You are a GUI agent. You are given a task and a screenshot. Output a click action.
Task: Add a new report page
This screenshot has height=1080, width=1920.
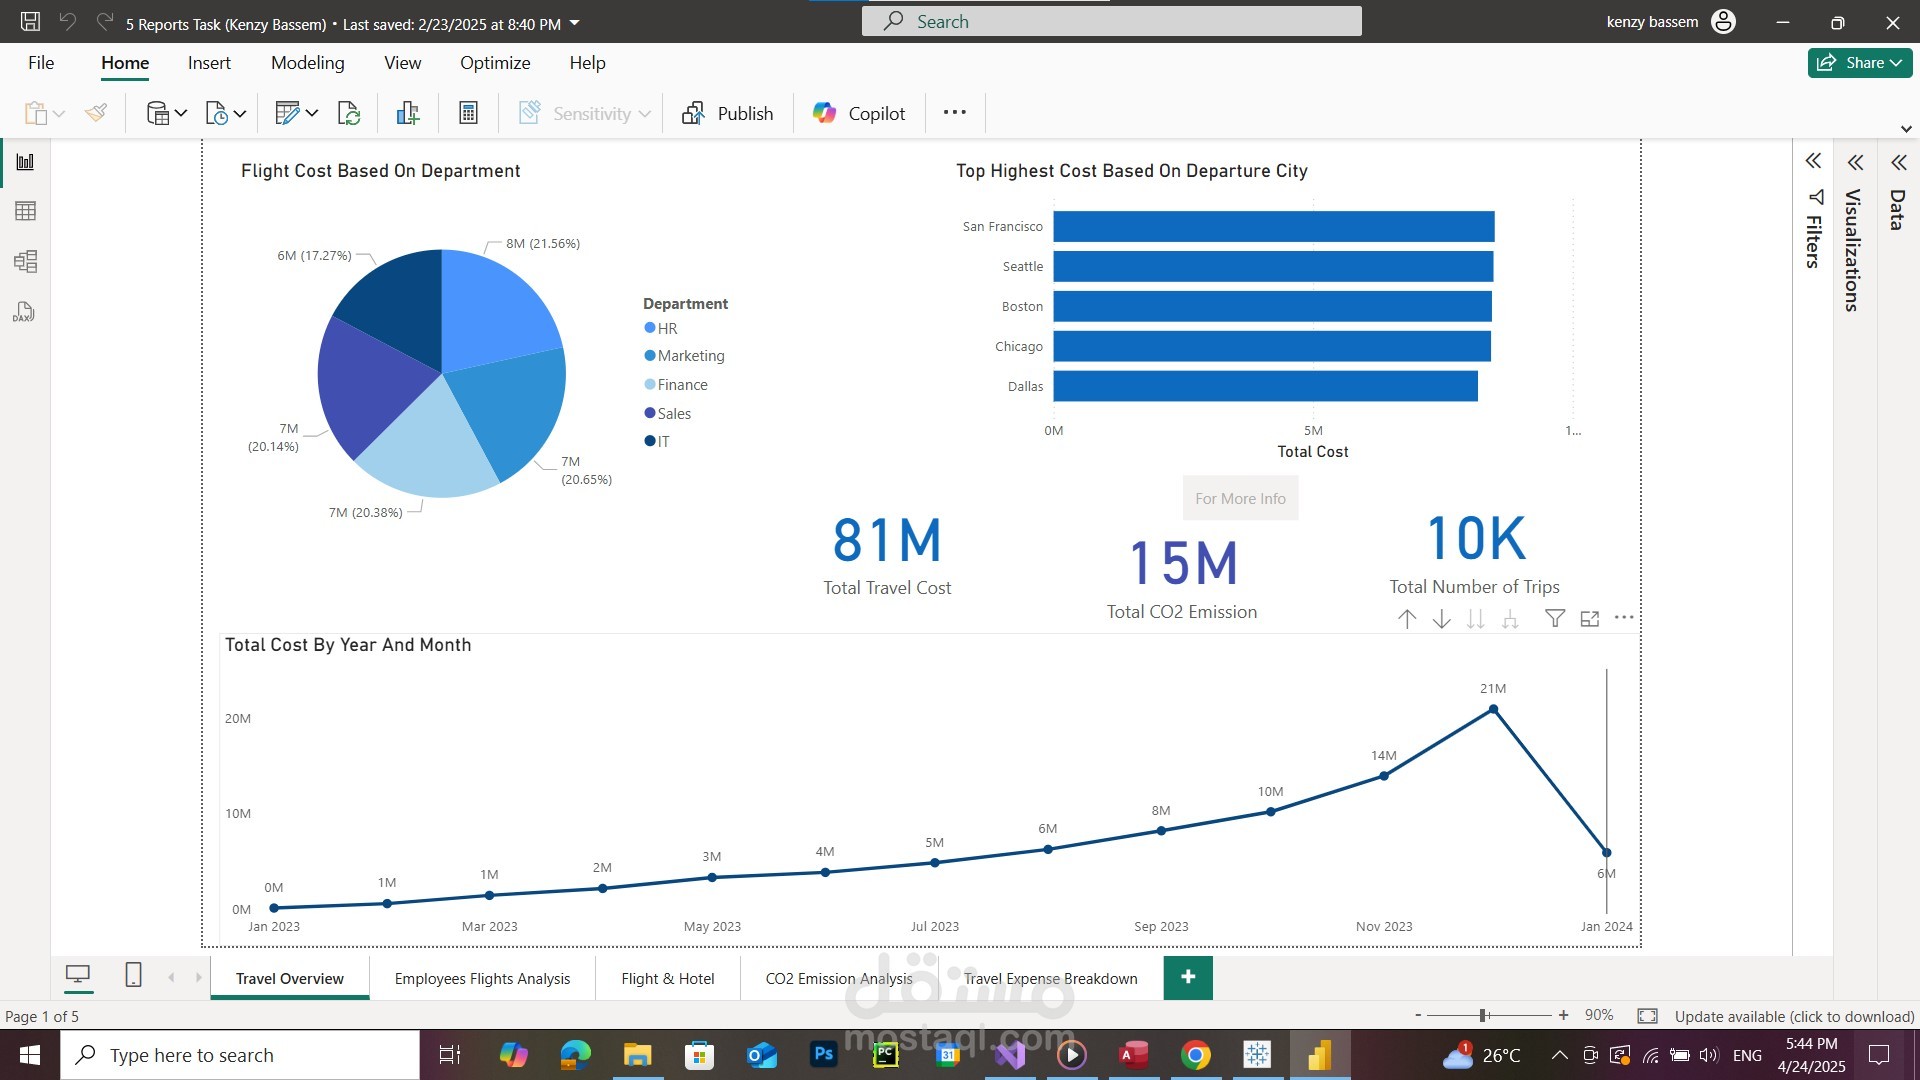click(x=1188, y=977)
